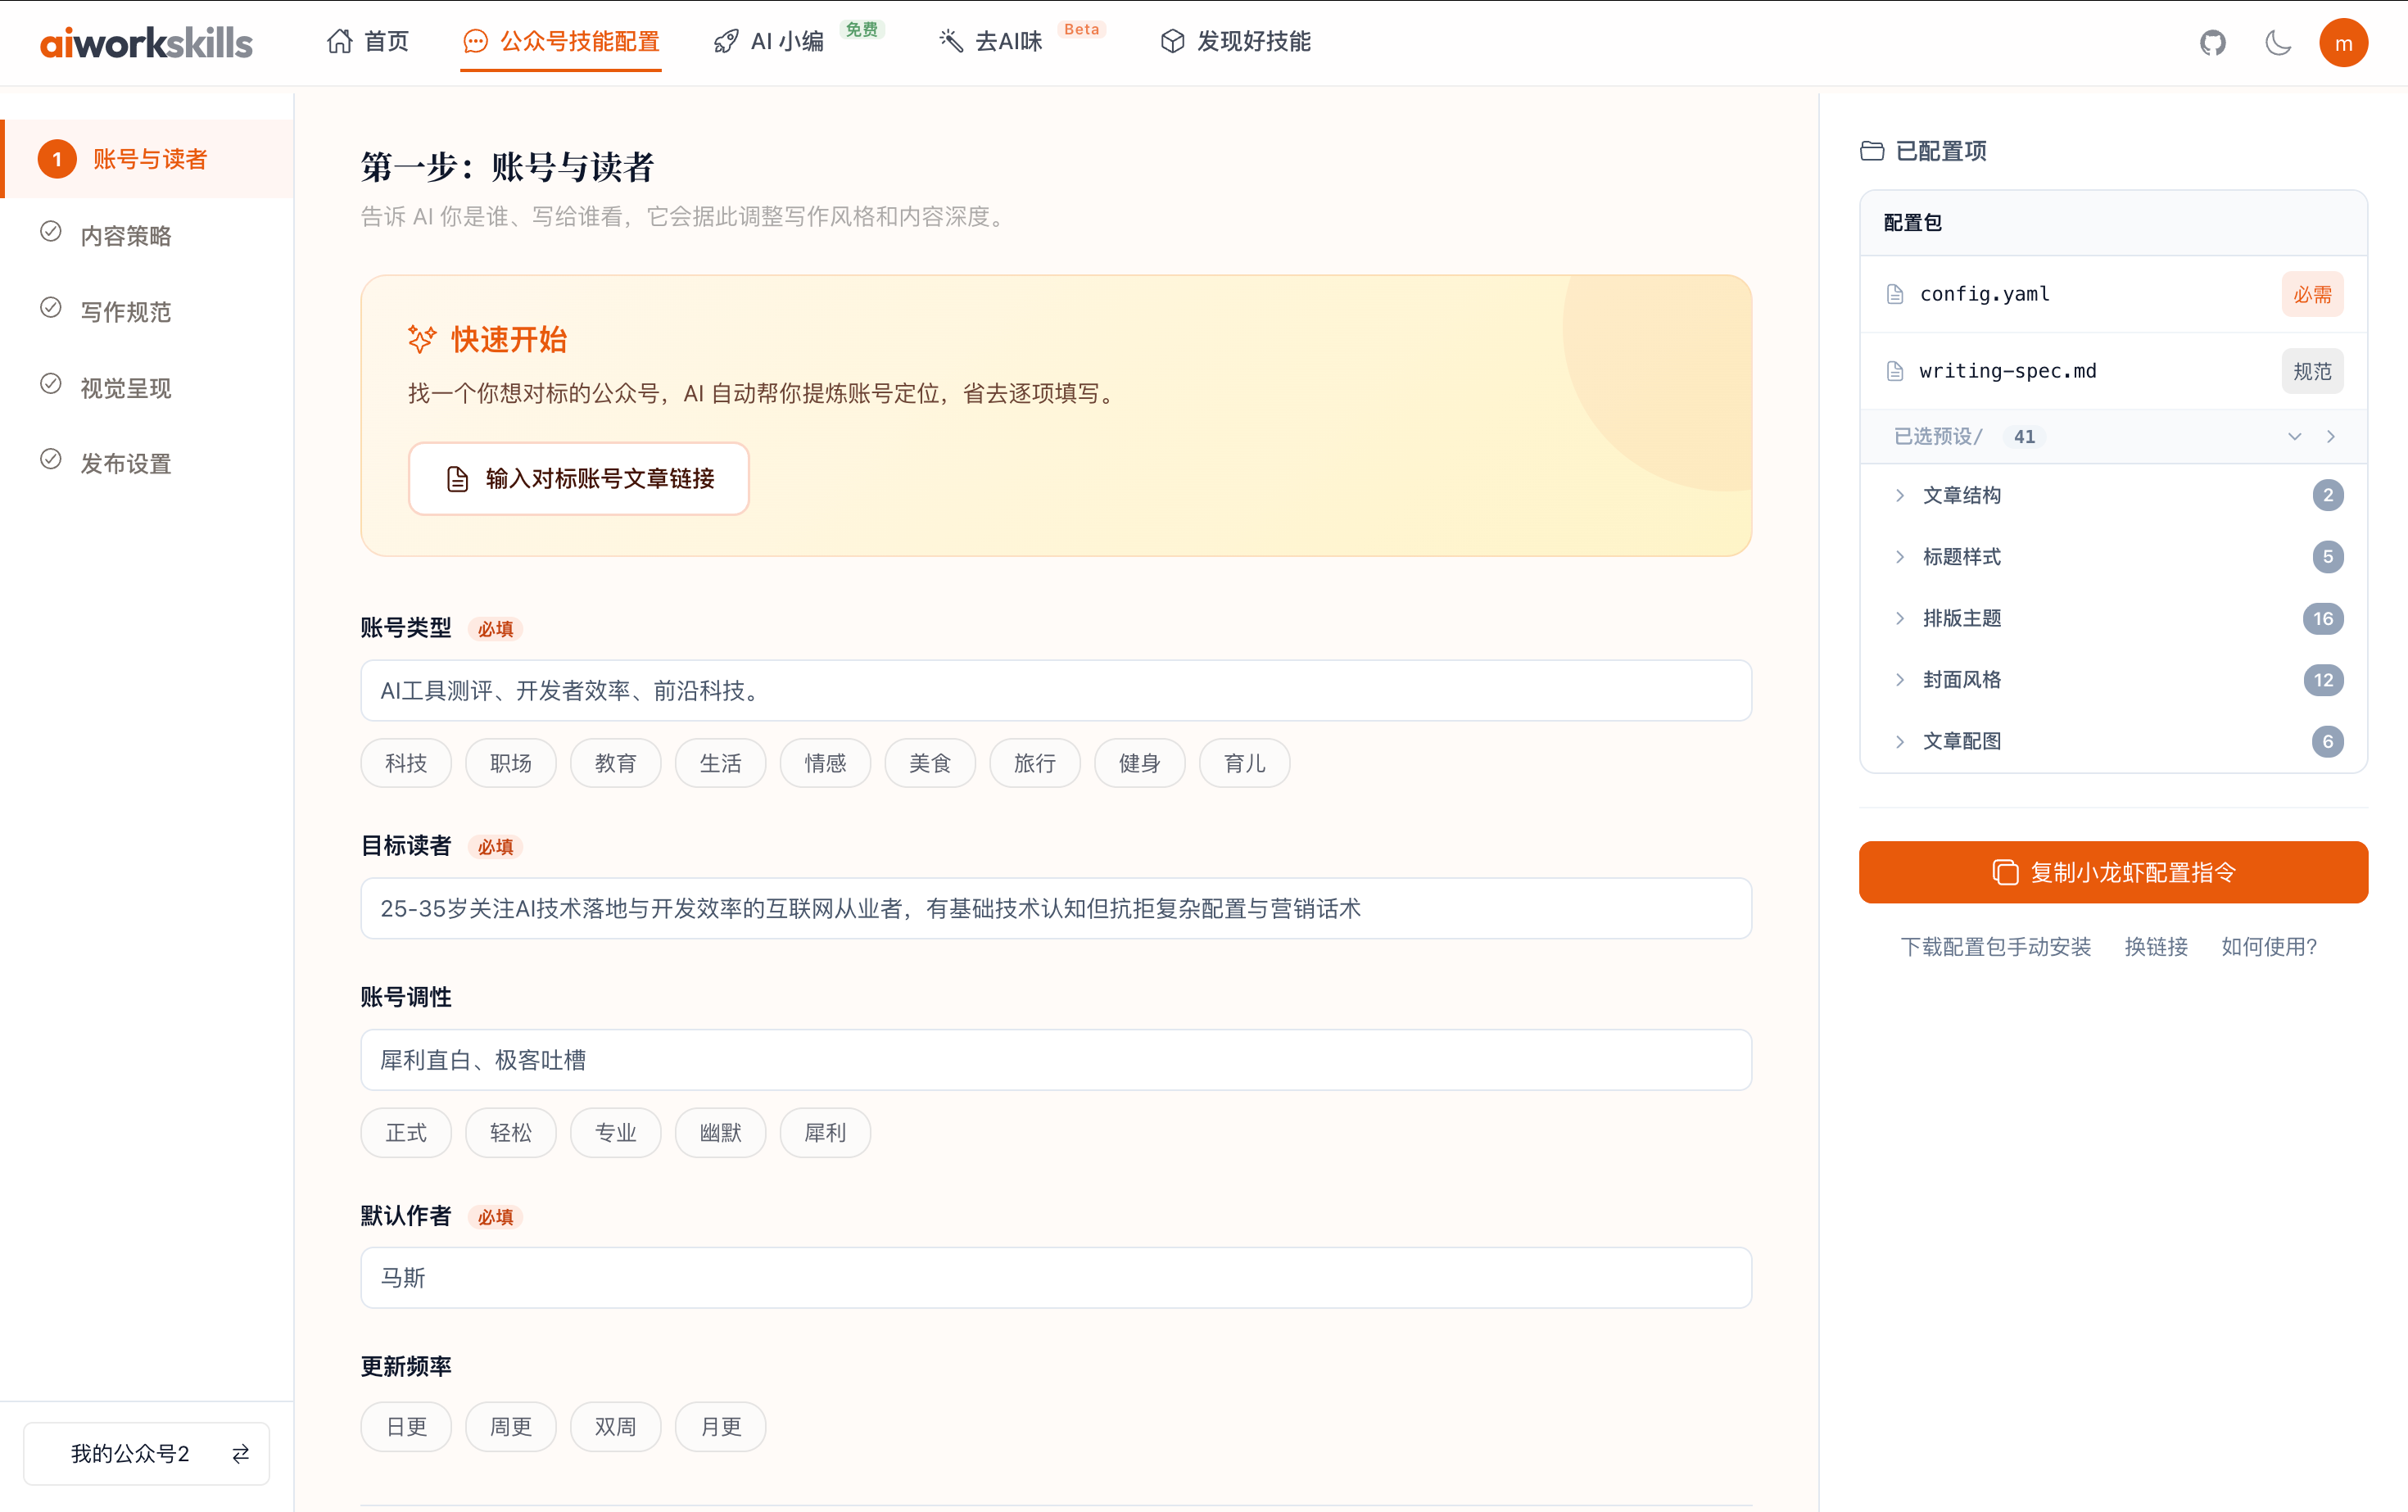Screen dimensions: 2408x1512
Task: Click 输入对标账号文章链接 button
Action: point(579,479)
